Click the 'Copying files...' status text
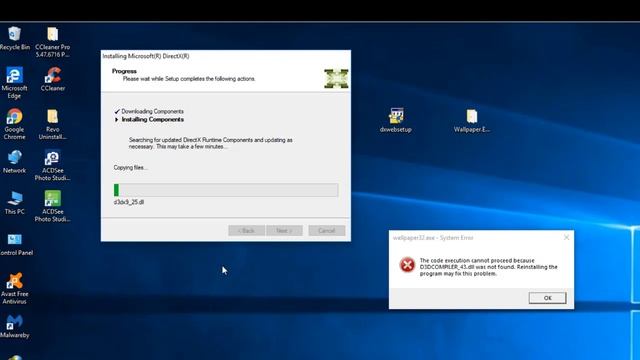 131,168
